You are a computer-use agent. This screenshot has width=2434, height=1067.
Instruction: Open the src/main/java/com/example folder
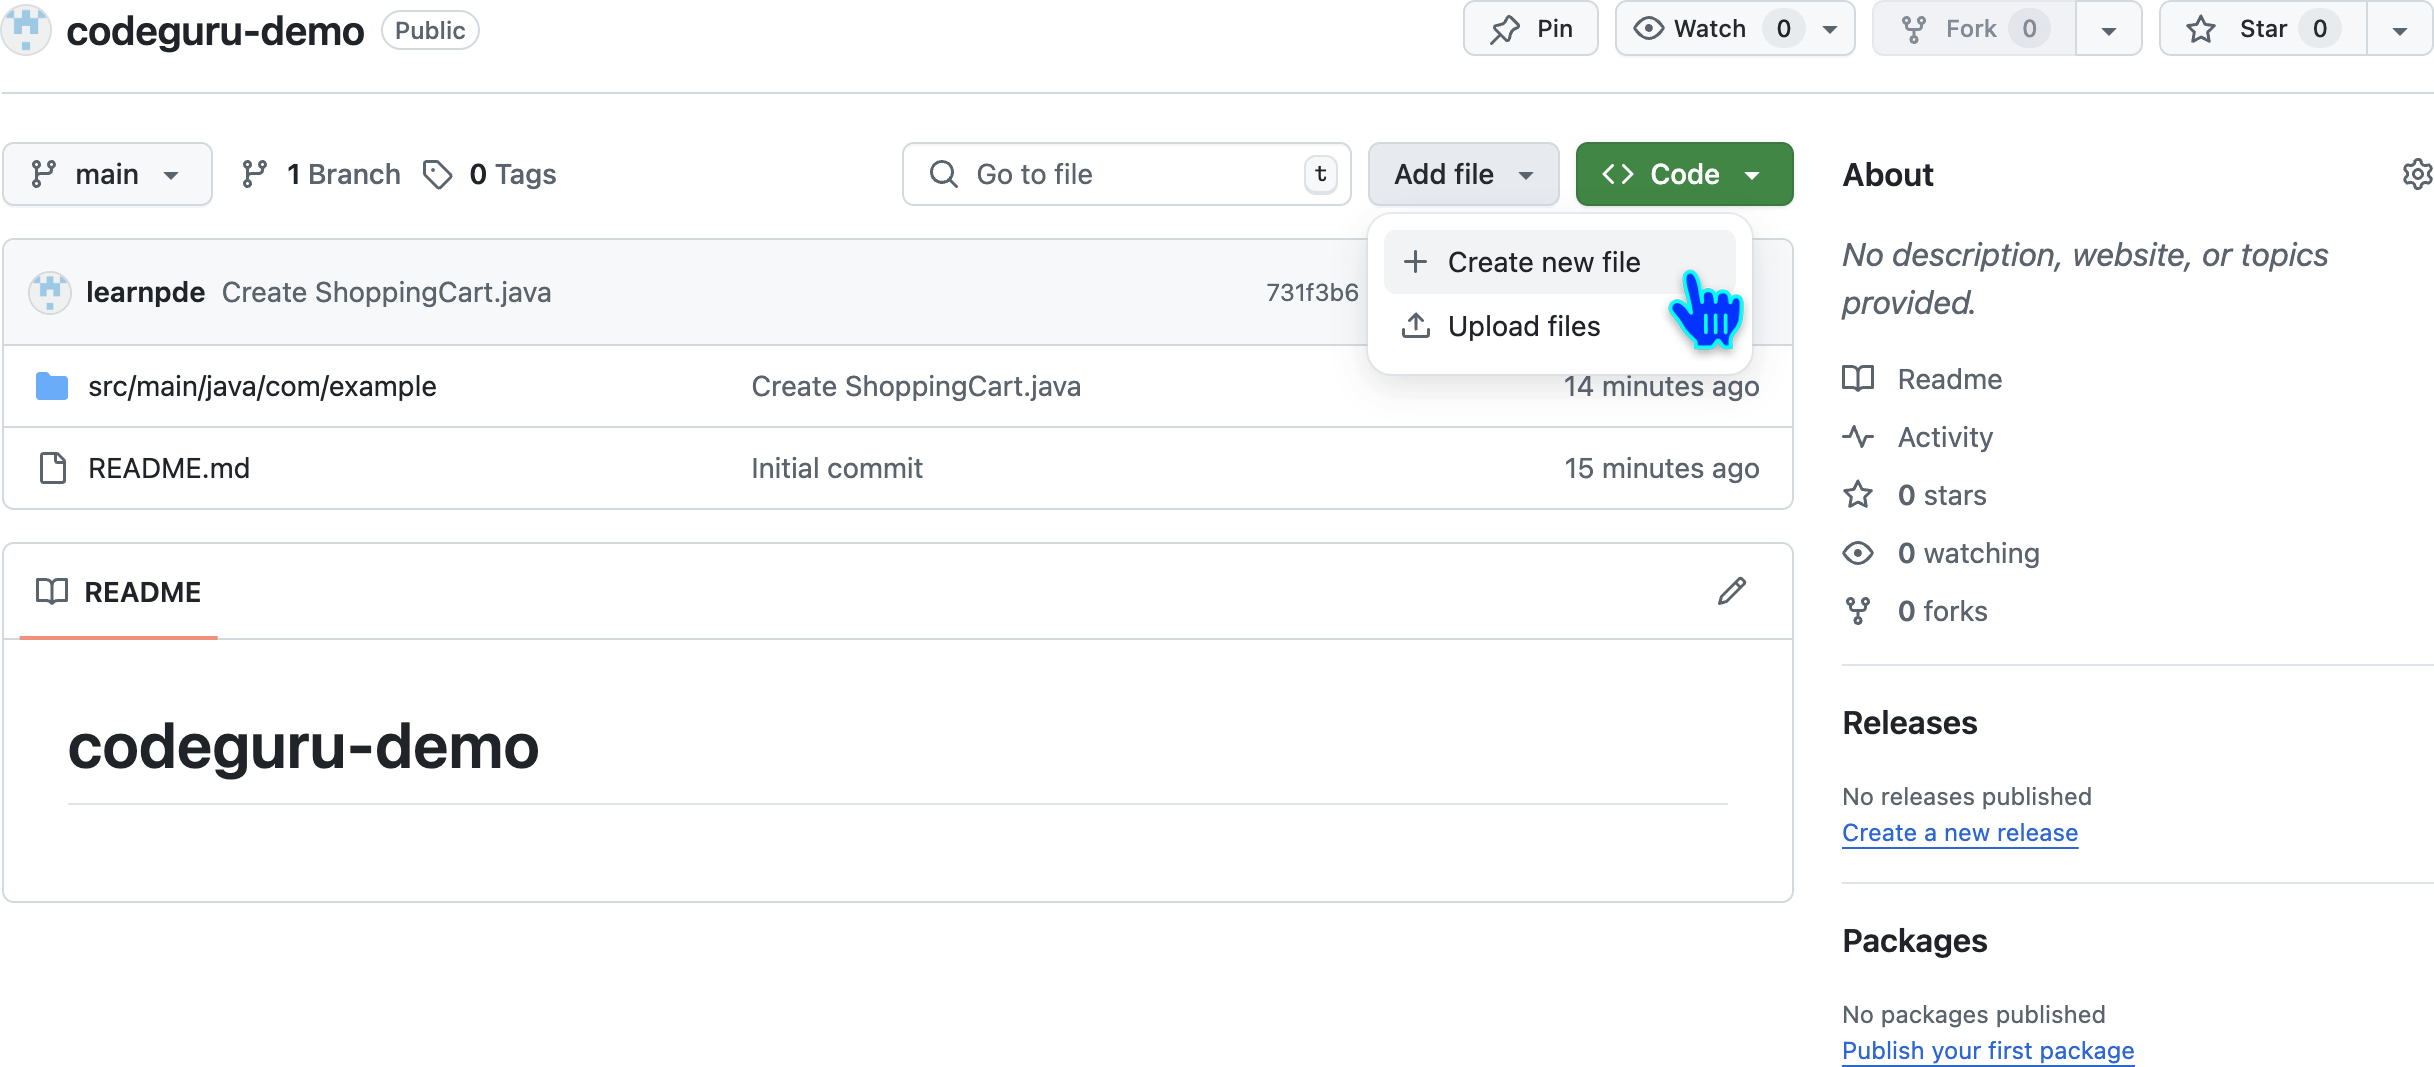pyautogui.click(x=262, y=386)
